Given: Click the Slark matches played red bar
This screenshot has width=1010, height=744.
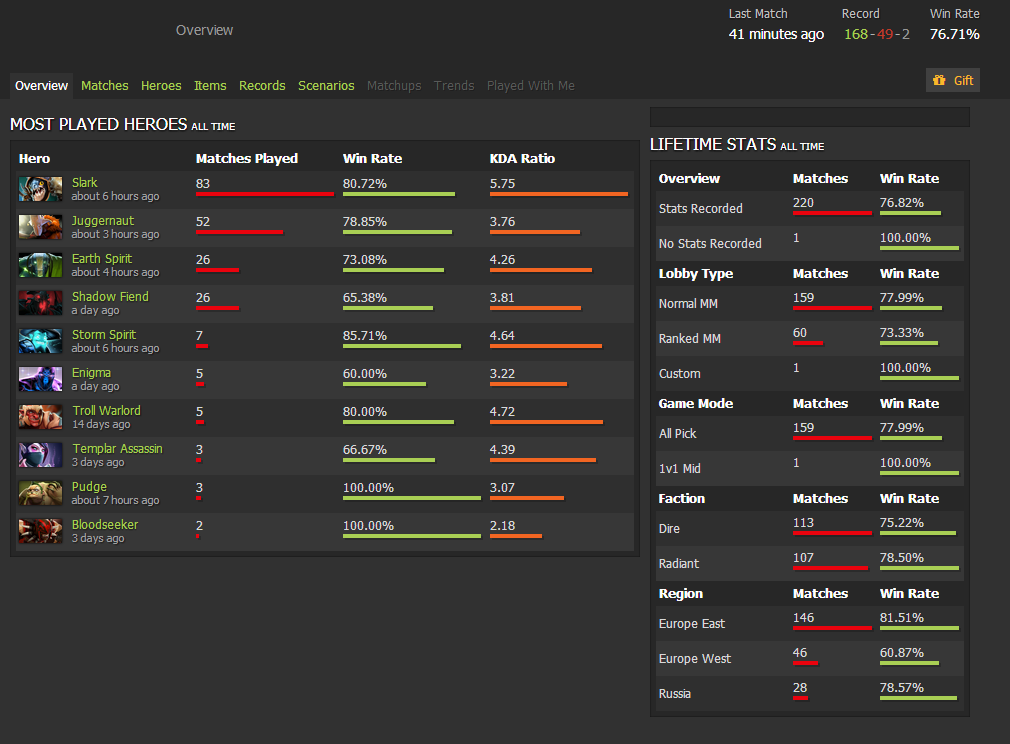Looking at the screenshot, I should coord(264,194).
